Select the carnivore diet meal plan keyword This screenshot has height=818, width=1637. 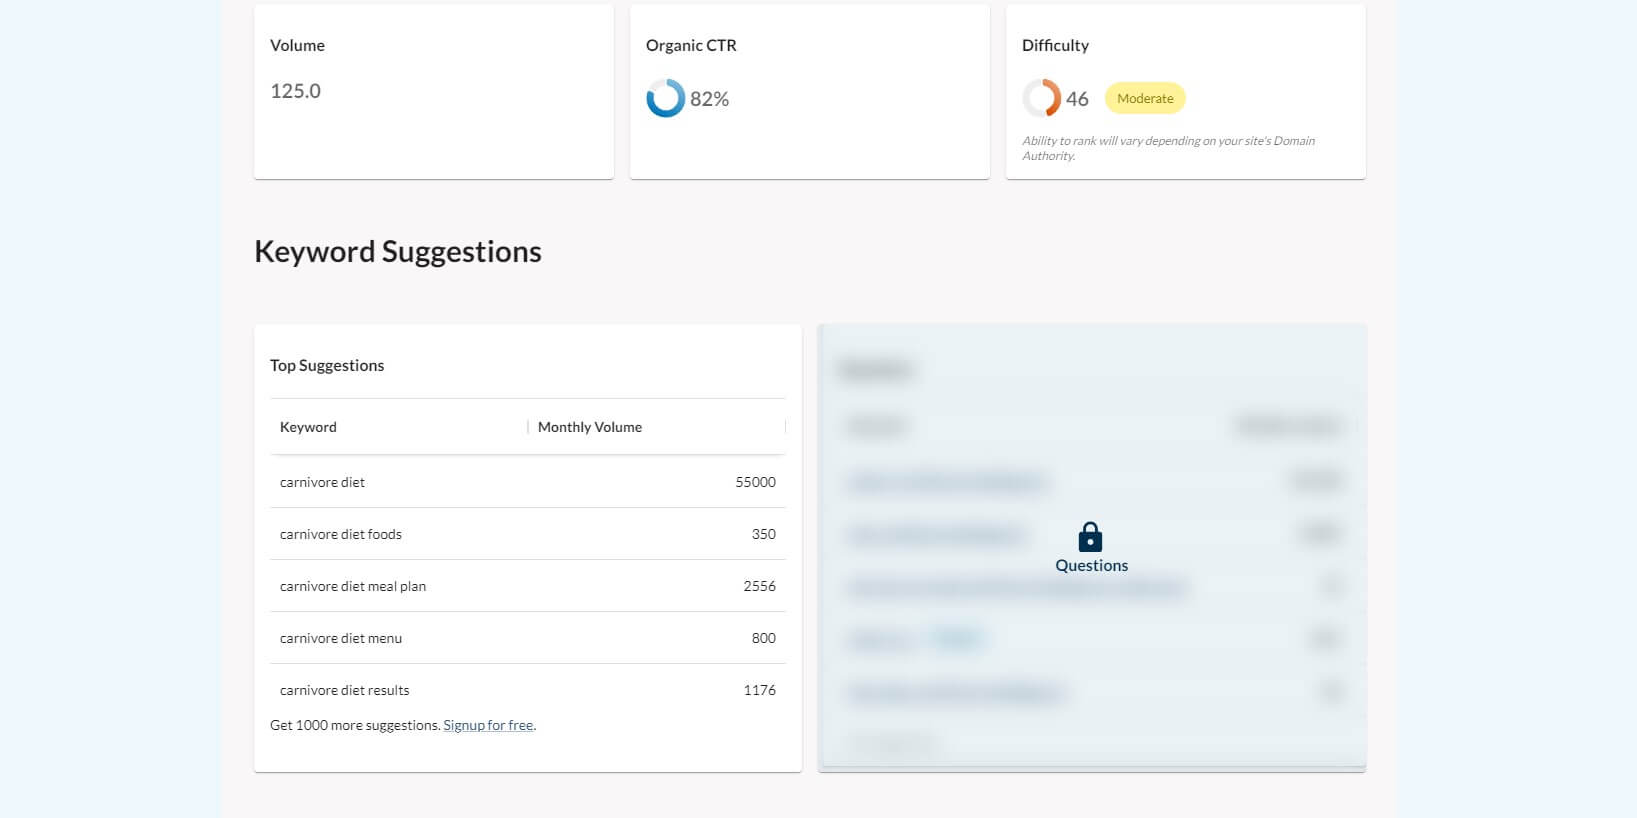(353, 586)
